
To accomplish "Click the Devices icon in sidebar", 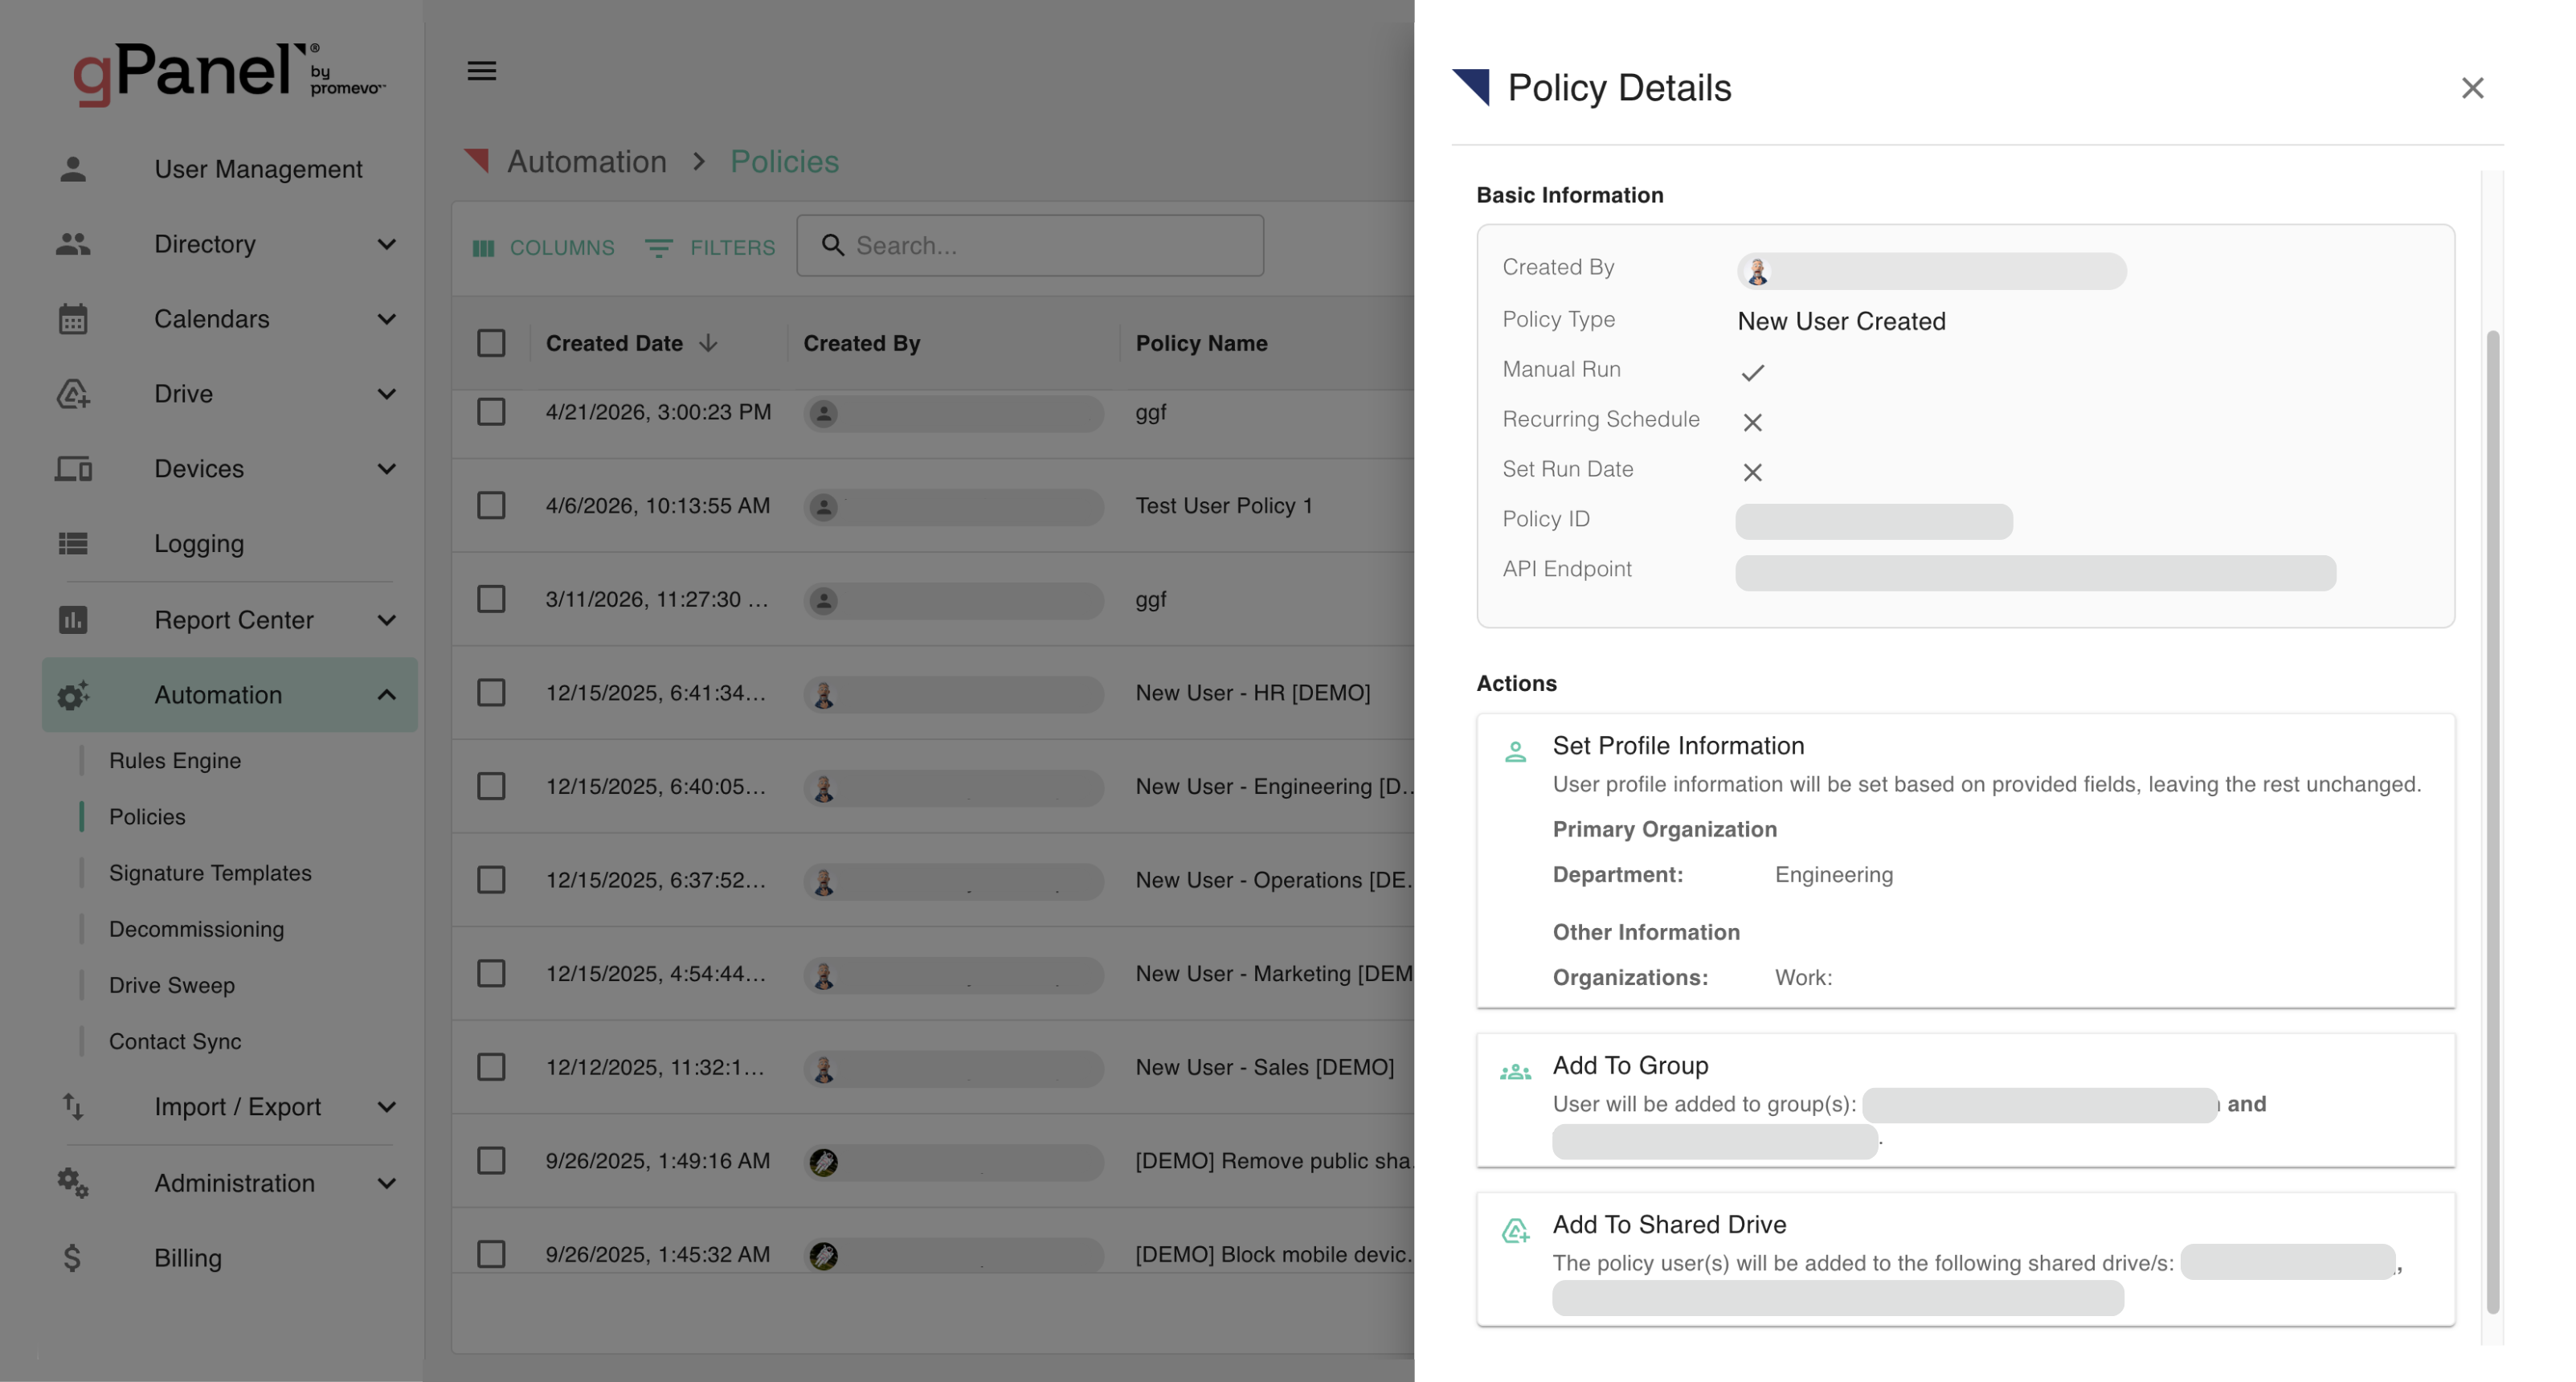I will tap(73, 469).
